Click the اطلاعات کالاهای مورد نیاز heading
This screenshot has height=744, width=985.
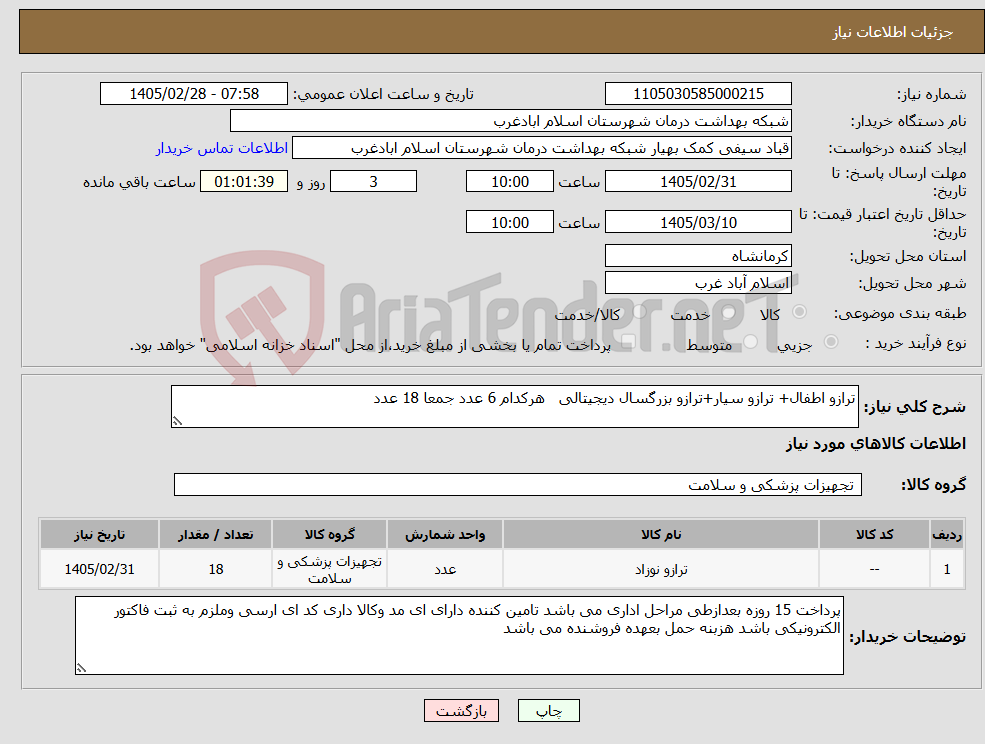[876, 444]
